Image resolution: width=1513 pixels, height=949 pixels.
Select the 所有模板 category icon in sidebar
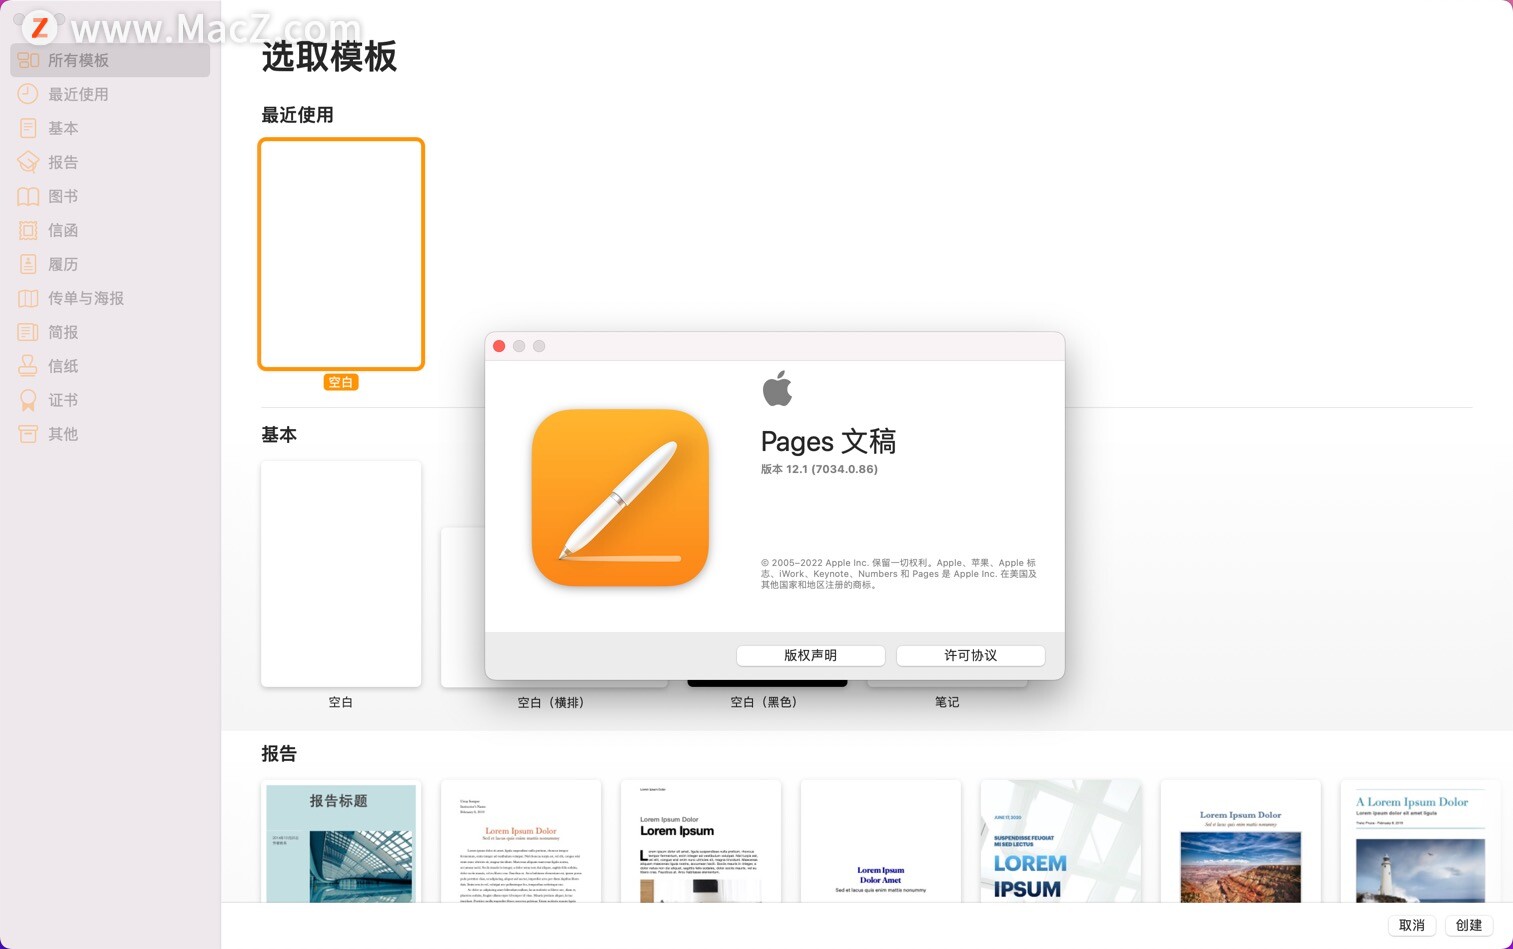point(28,60)
